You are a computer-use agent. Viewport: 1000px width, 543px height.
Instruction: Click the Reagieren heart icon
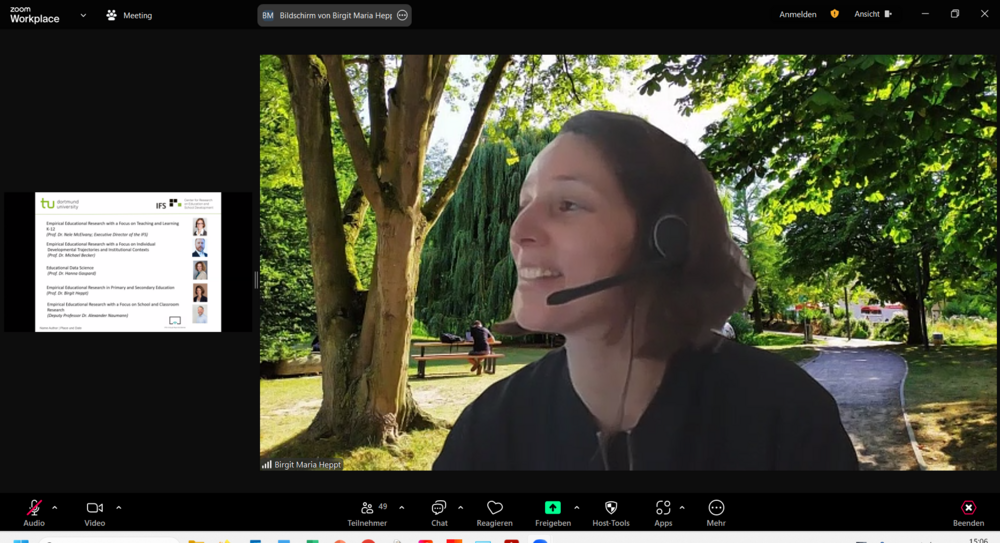[494, 508]
